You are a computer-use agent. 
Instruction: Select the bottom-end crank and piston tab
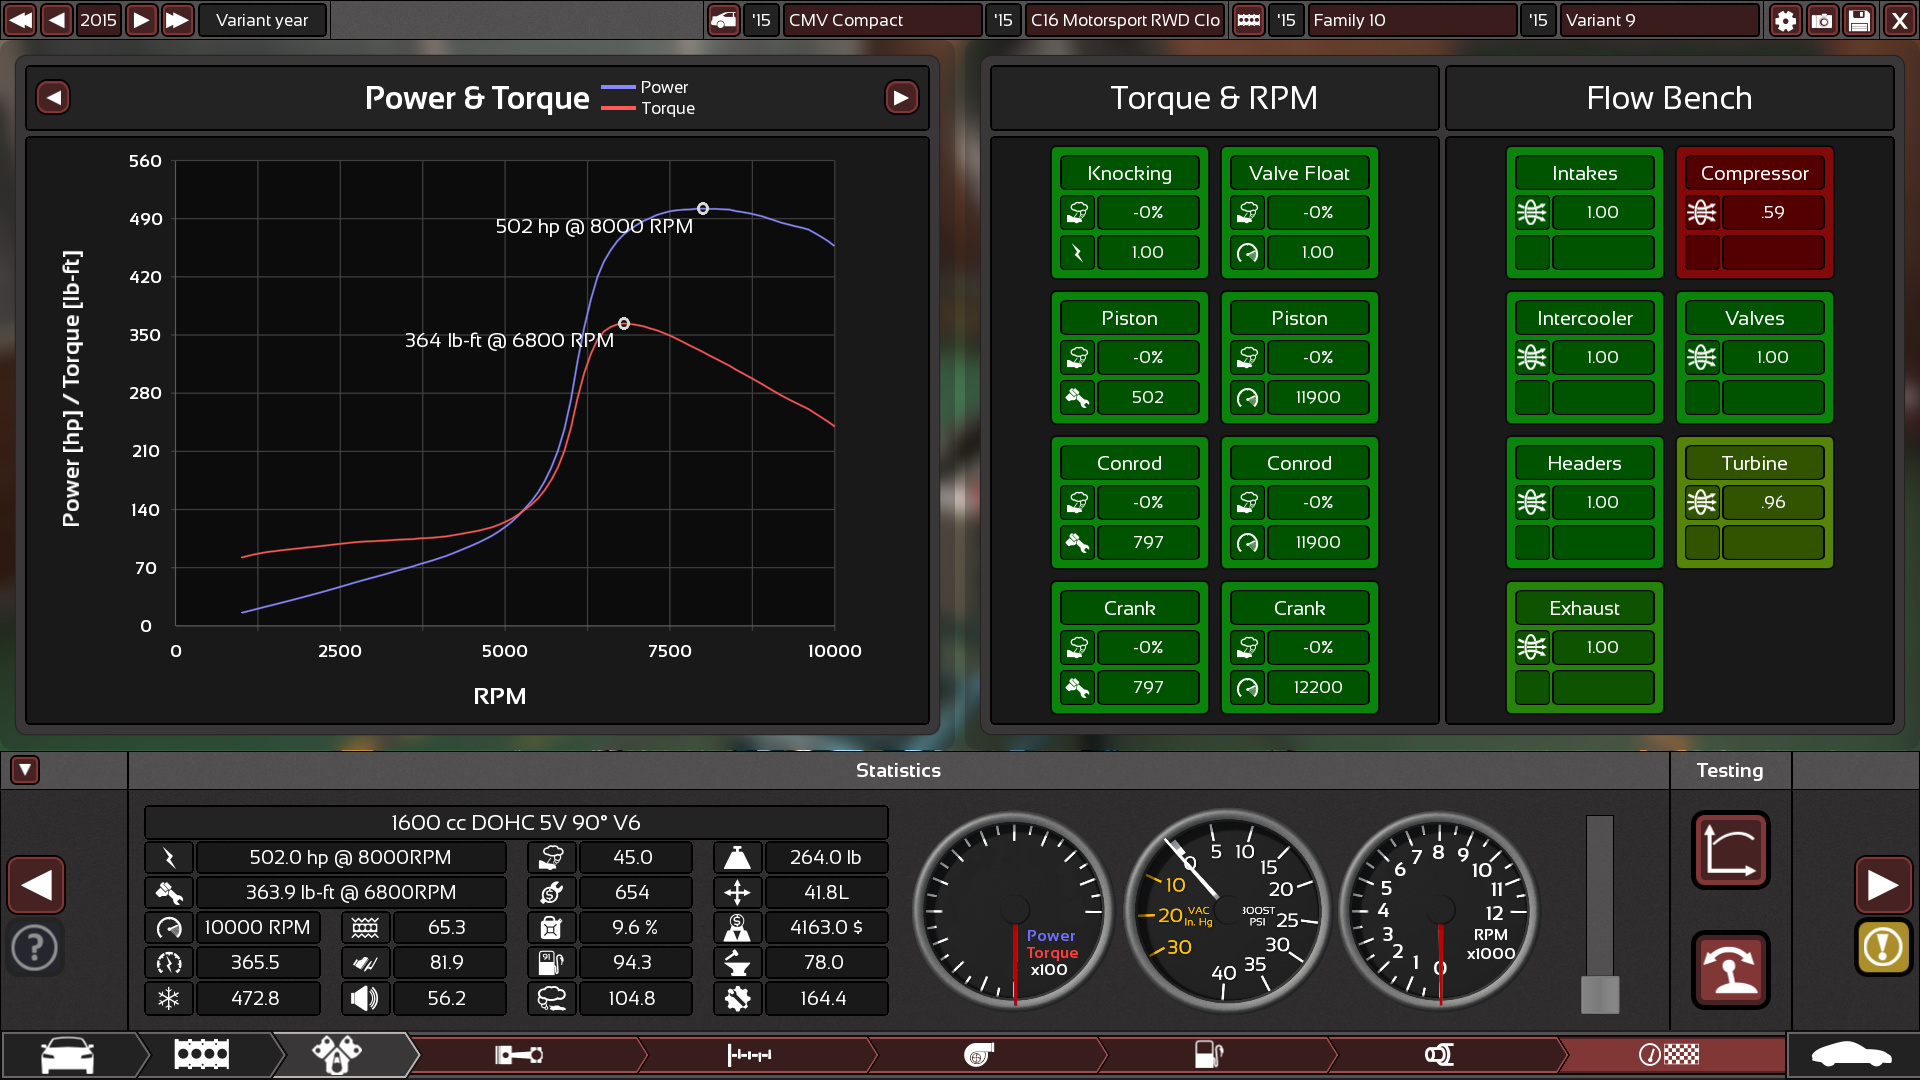pyautogui.click(x=518, y=1054)
